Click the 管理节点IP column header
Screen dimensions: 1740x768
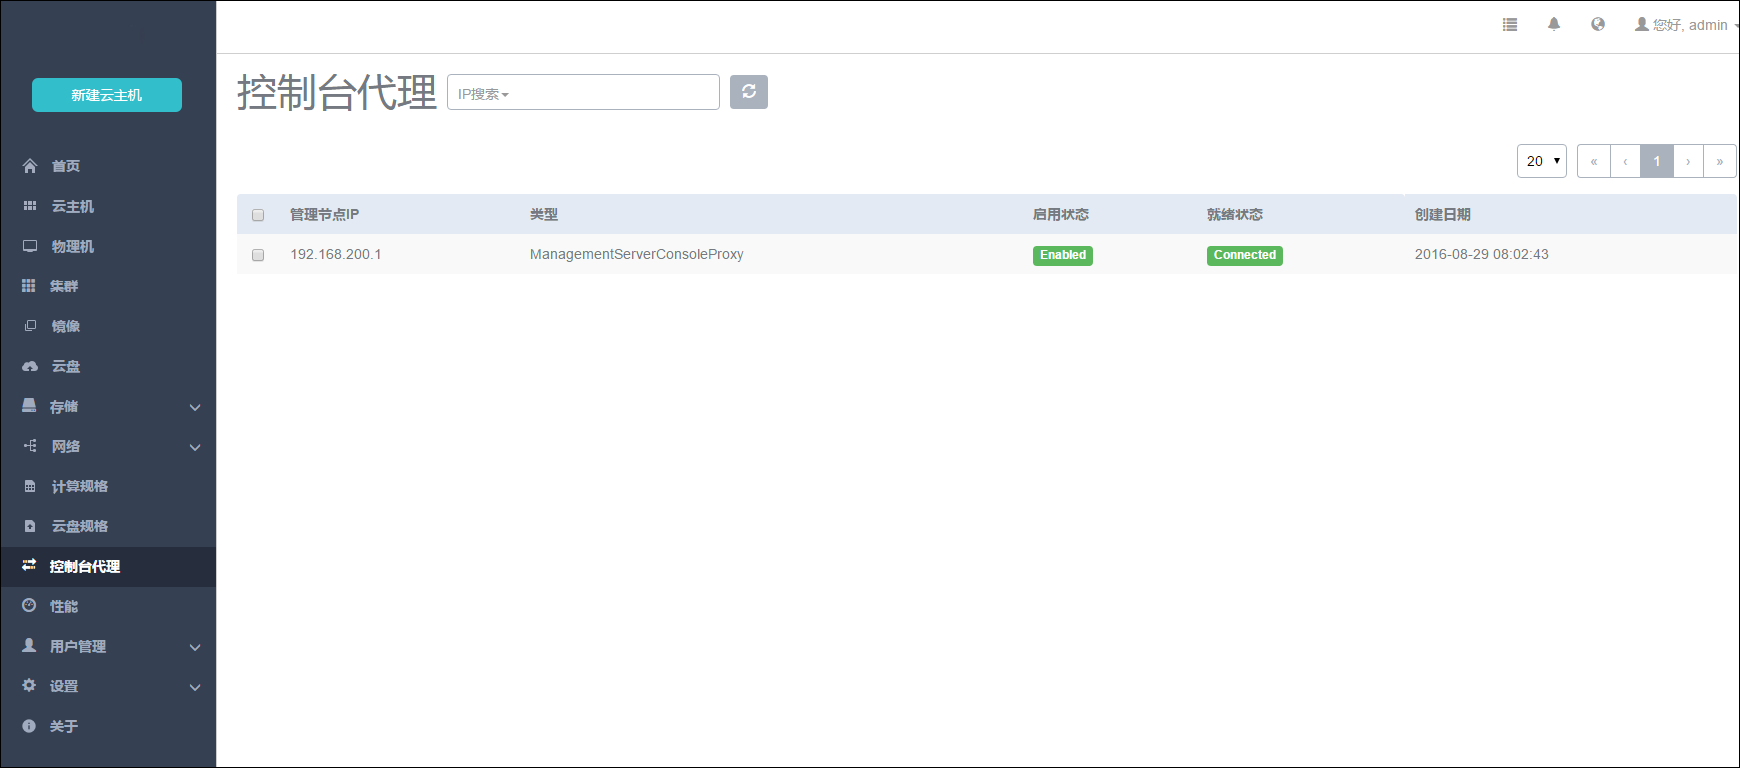pyautogui.click(x=324, y=215)
